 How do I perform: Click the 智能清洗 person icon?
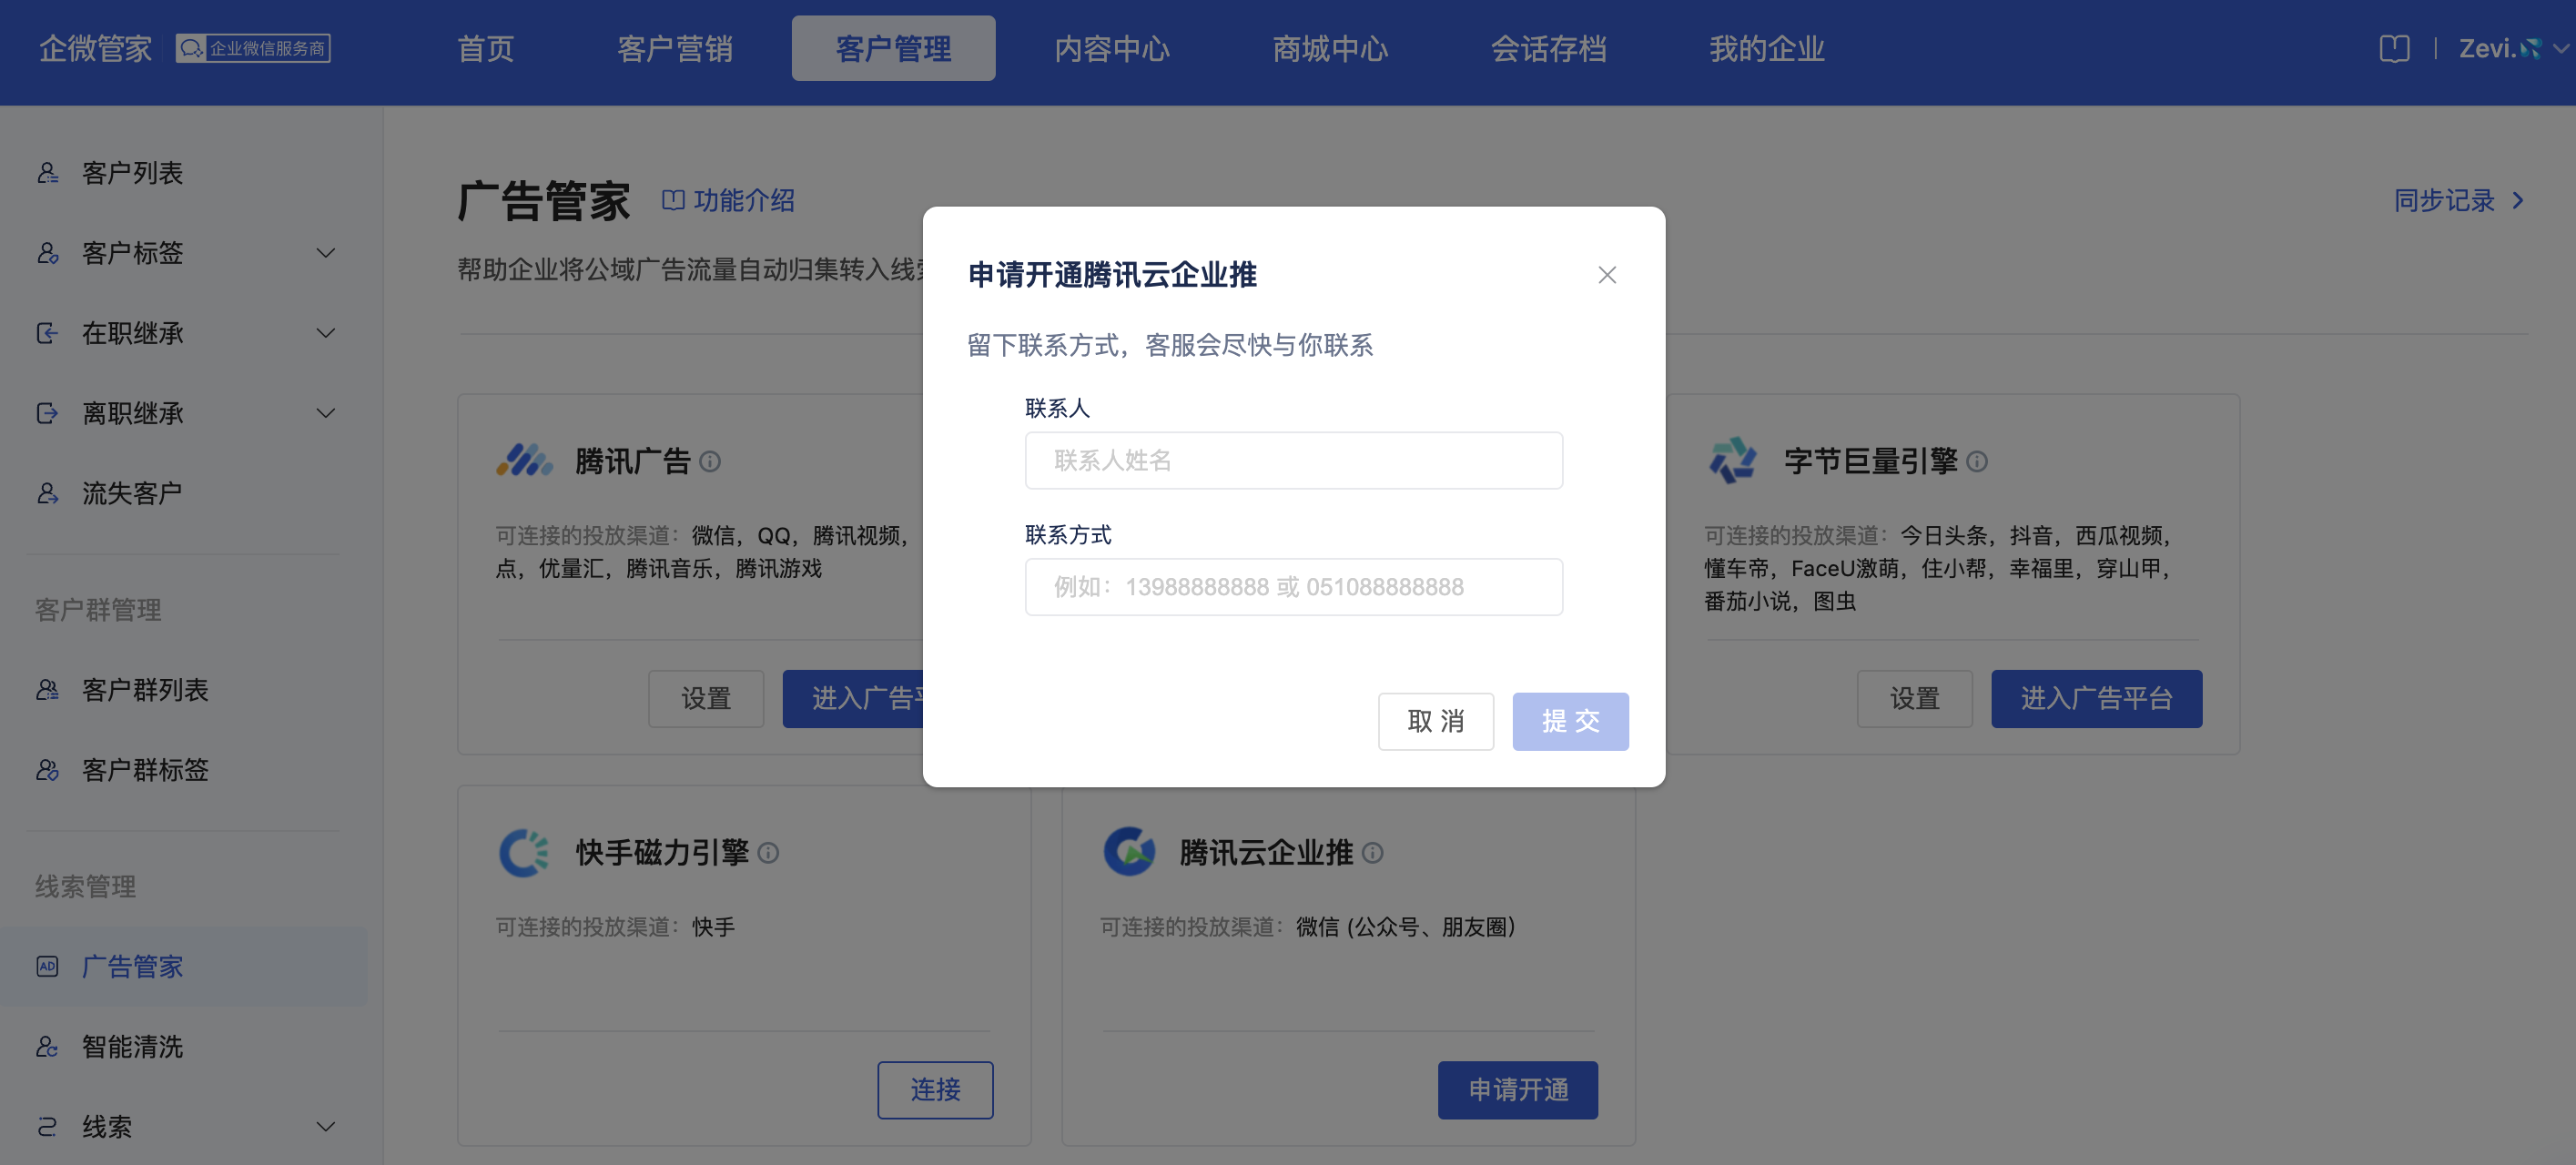click(47, 1046)
